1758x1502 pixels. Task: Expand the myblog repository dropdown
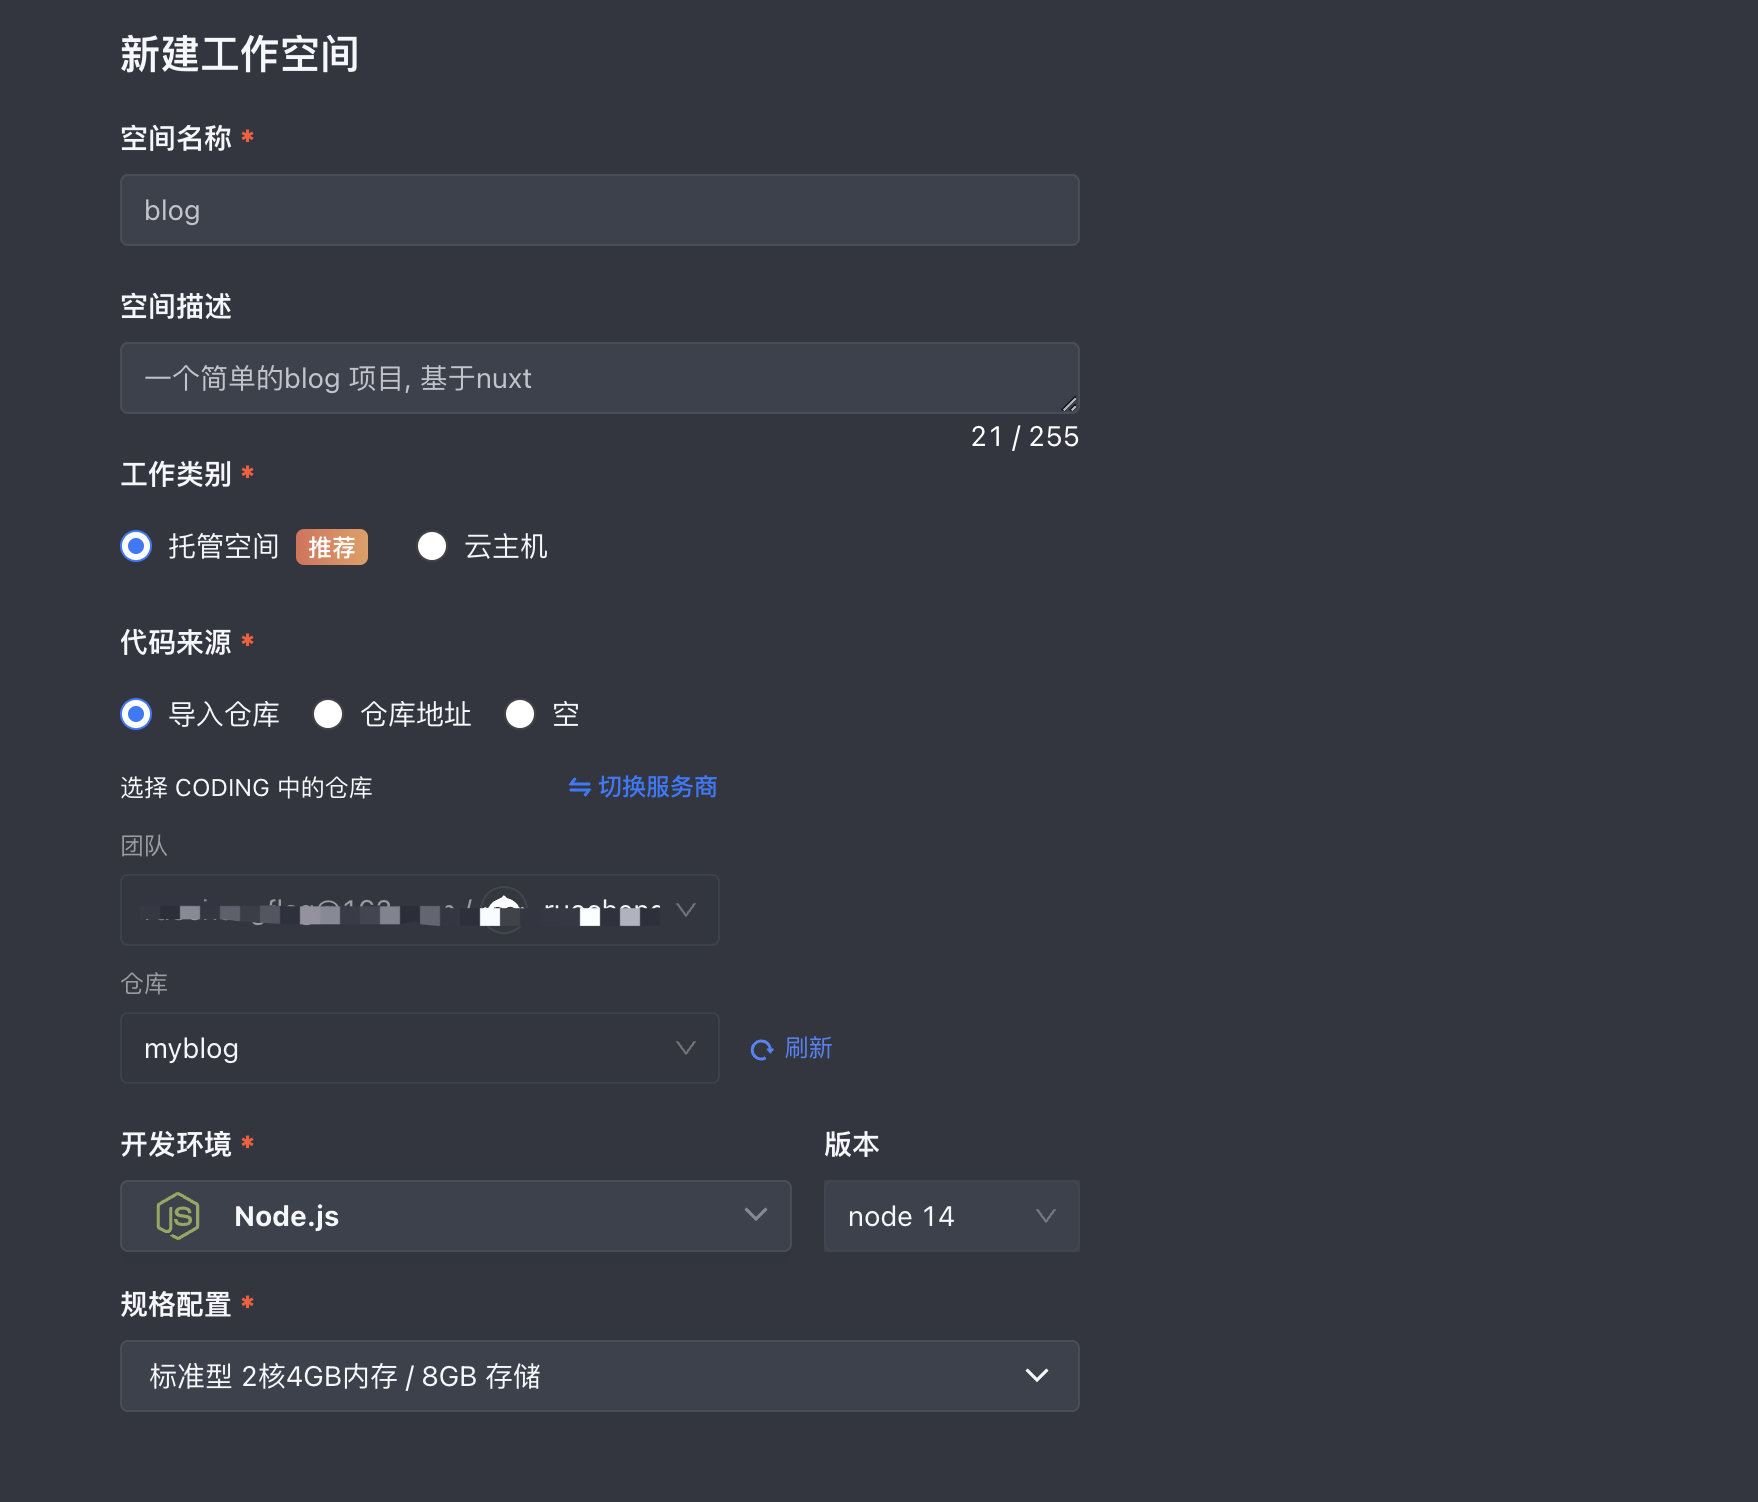pos(419,1048)
